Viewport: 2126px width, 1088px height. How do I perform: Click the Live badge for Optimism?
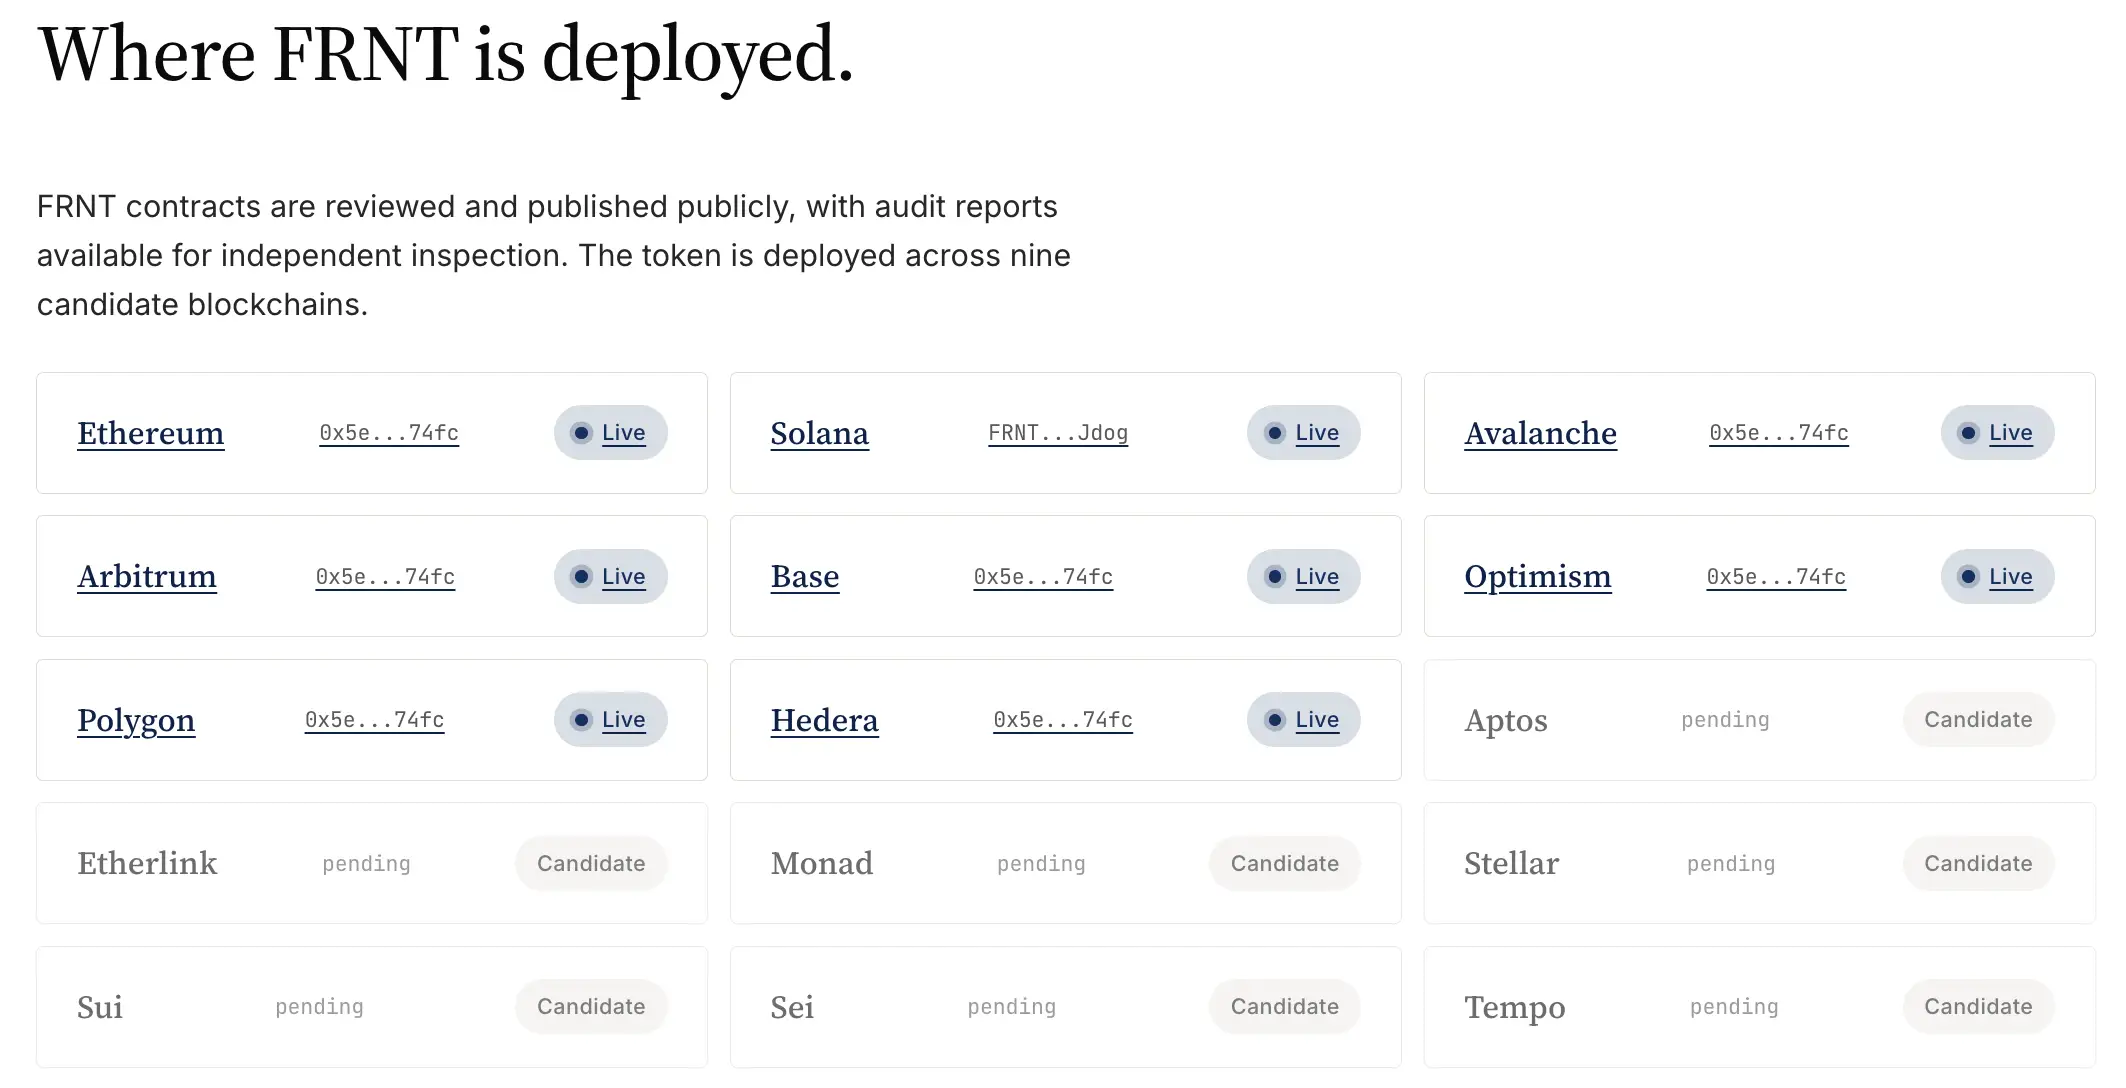click(1998, 577)
